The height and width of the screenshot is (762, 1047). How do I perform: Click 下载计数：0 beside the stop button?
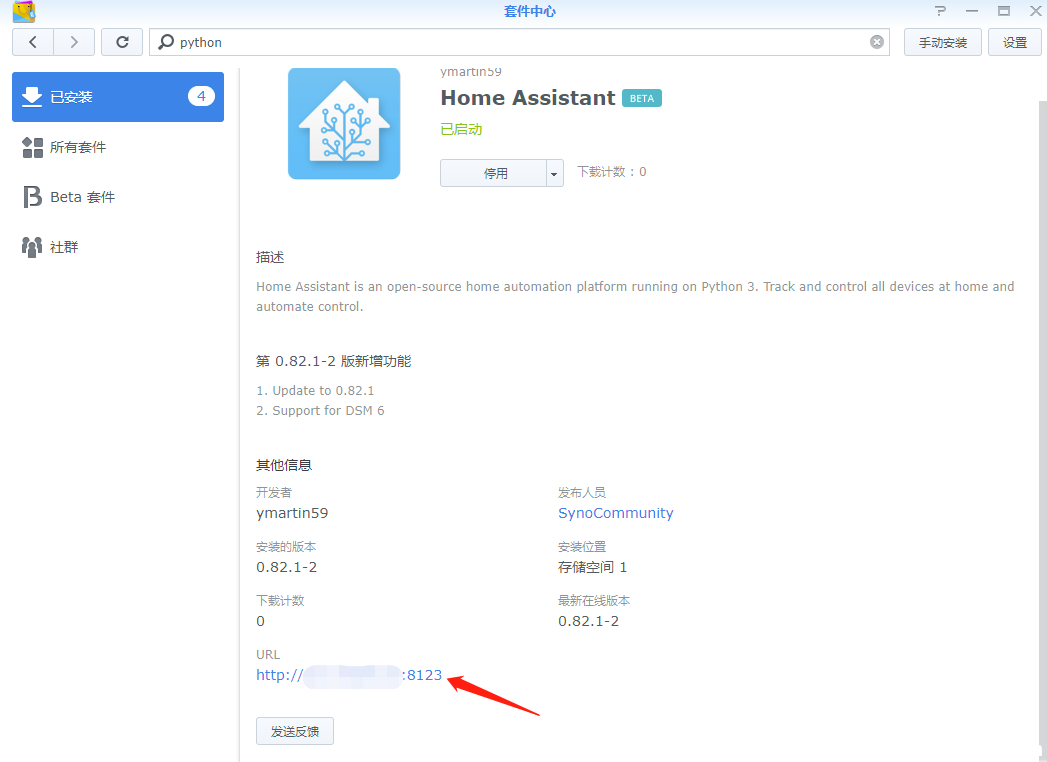tap(612, 172)
